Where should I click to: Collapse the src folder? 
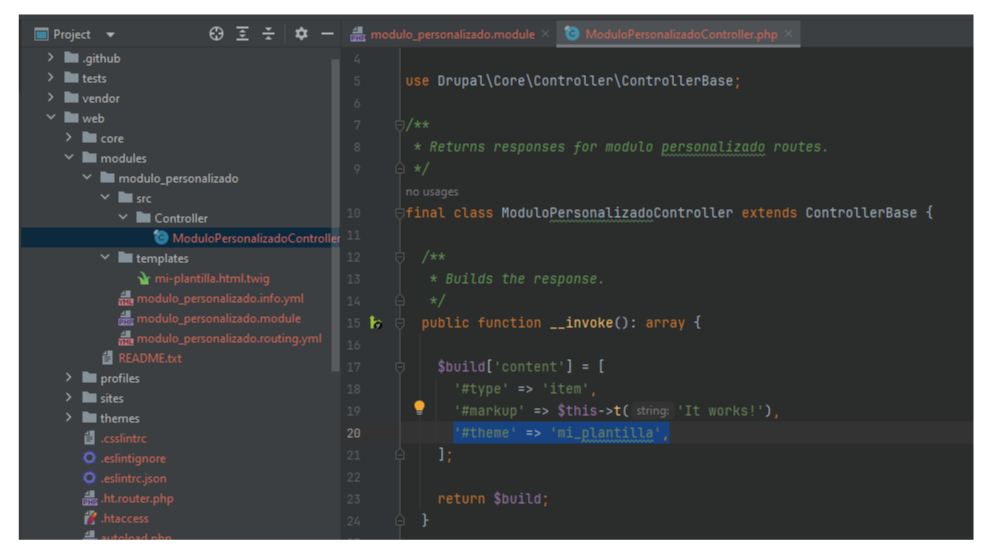[105, 198]
